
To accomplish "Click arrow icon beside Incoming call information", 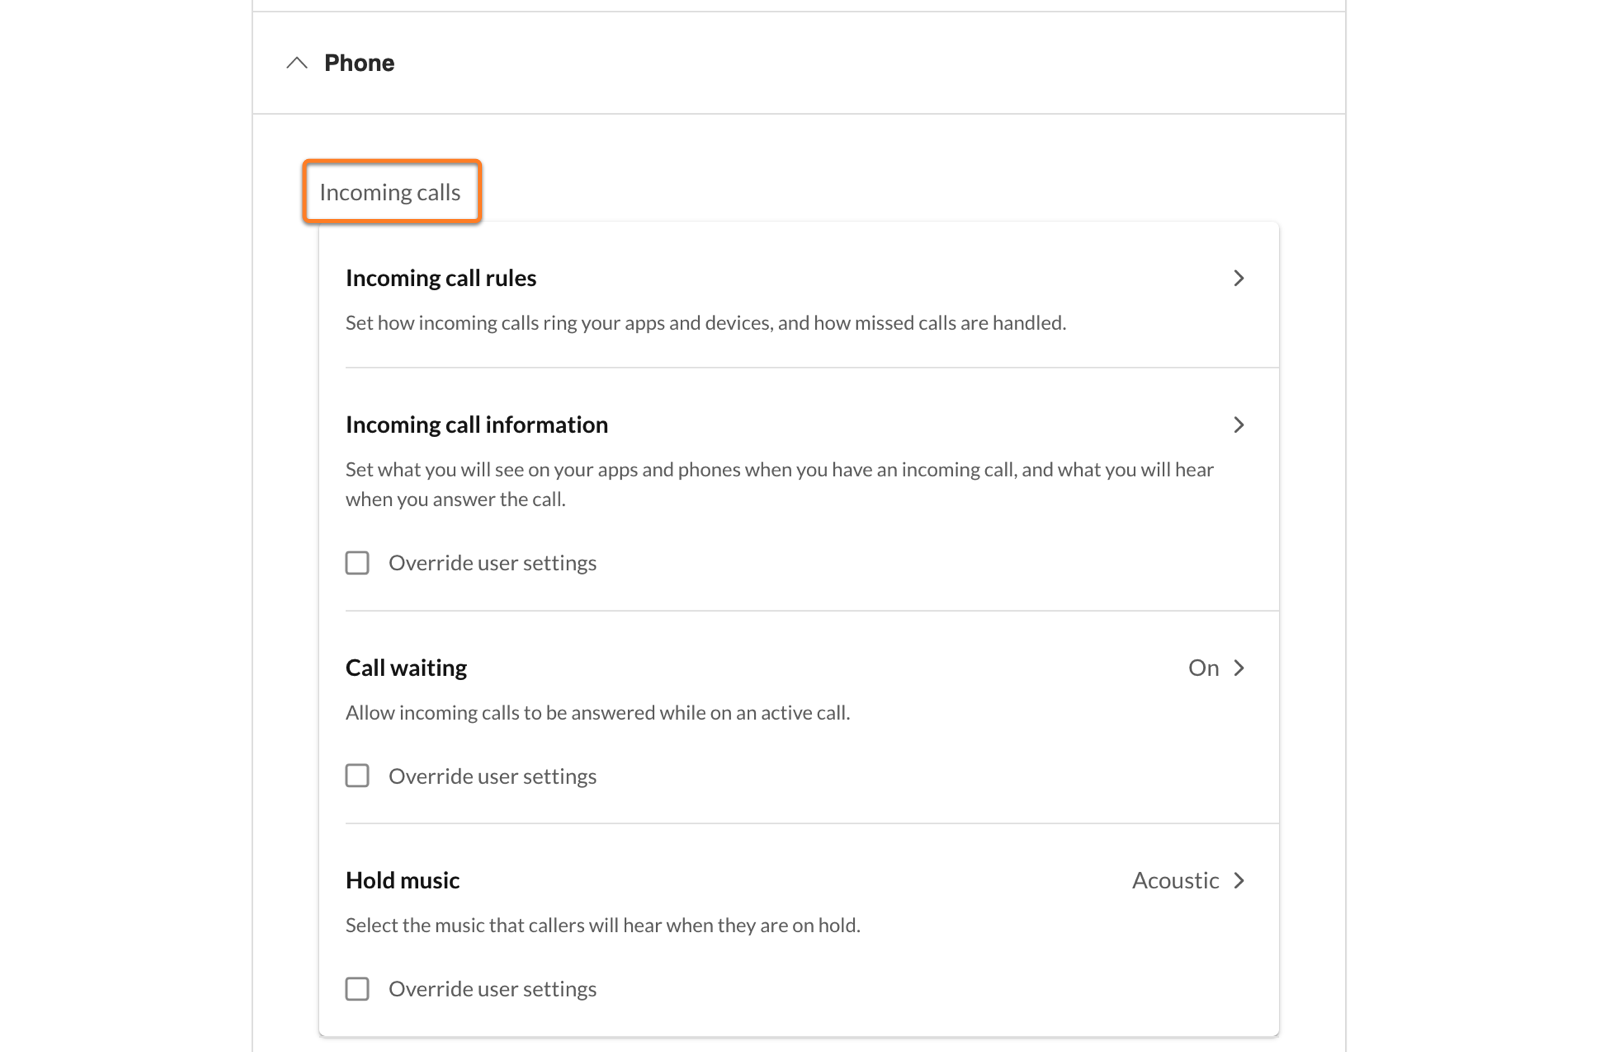I will [x=1238, y=425].
